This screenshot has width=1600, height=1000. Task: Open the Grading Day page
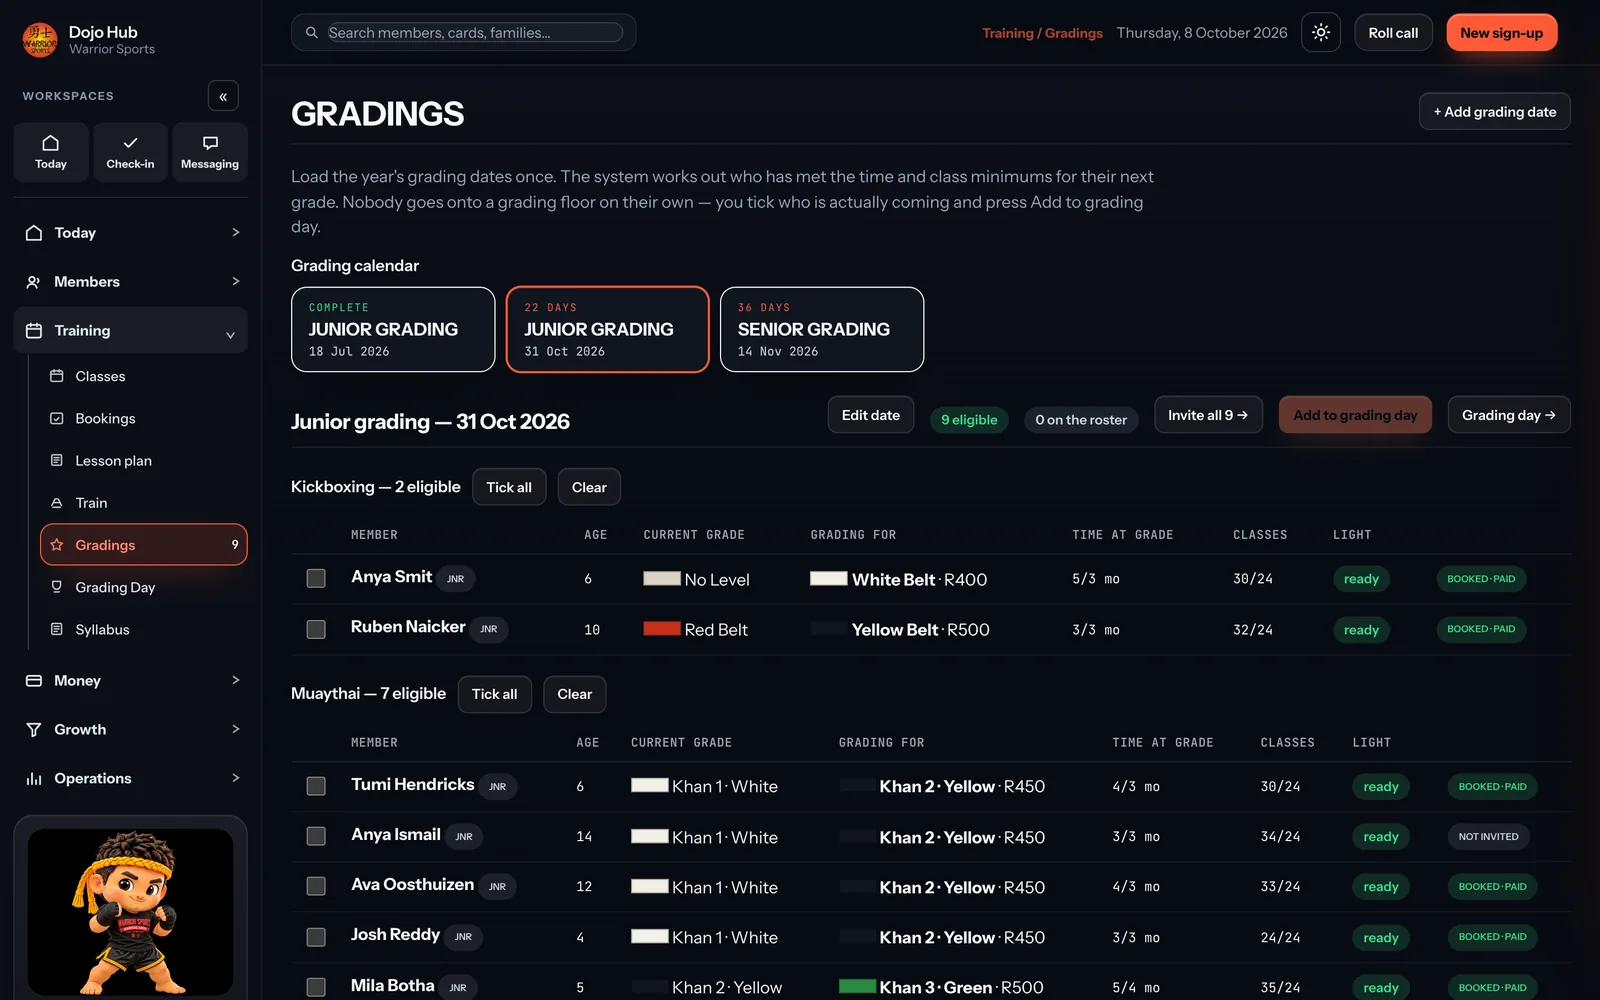pyautogui.click(x=144, y=587)
